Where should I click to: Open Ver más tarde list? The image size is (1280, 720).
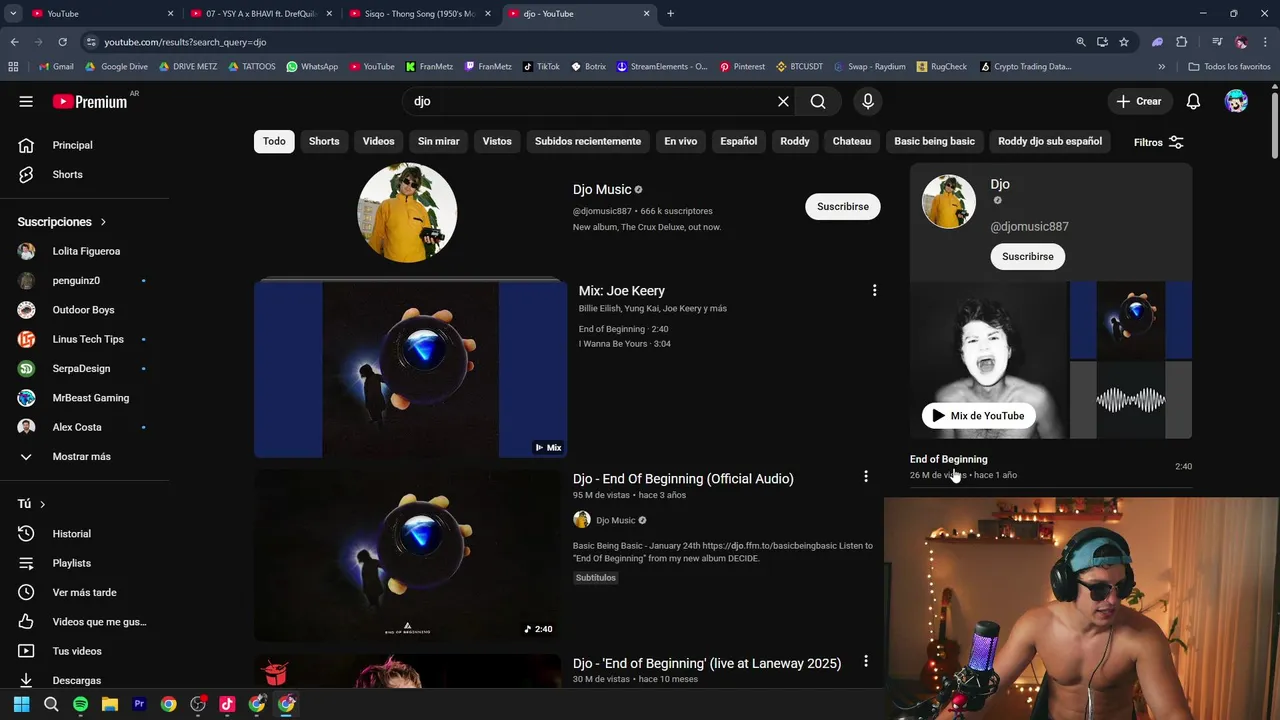83,592
